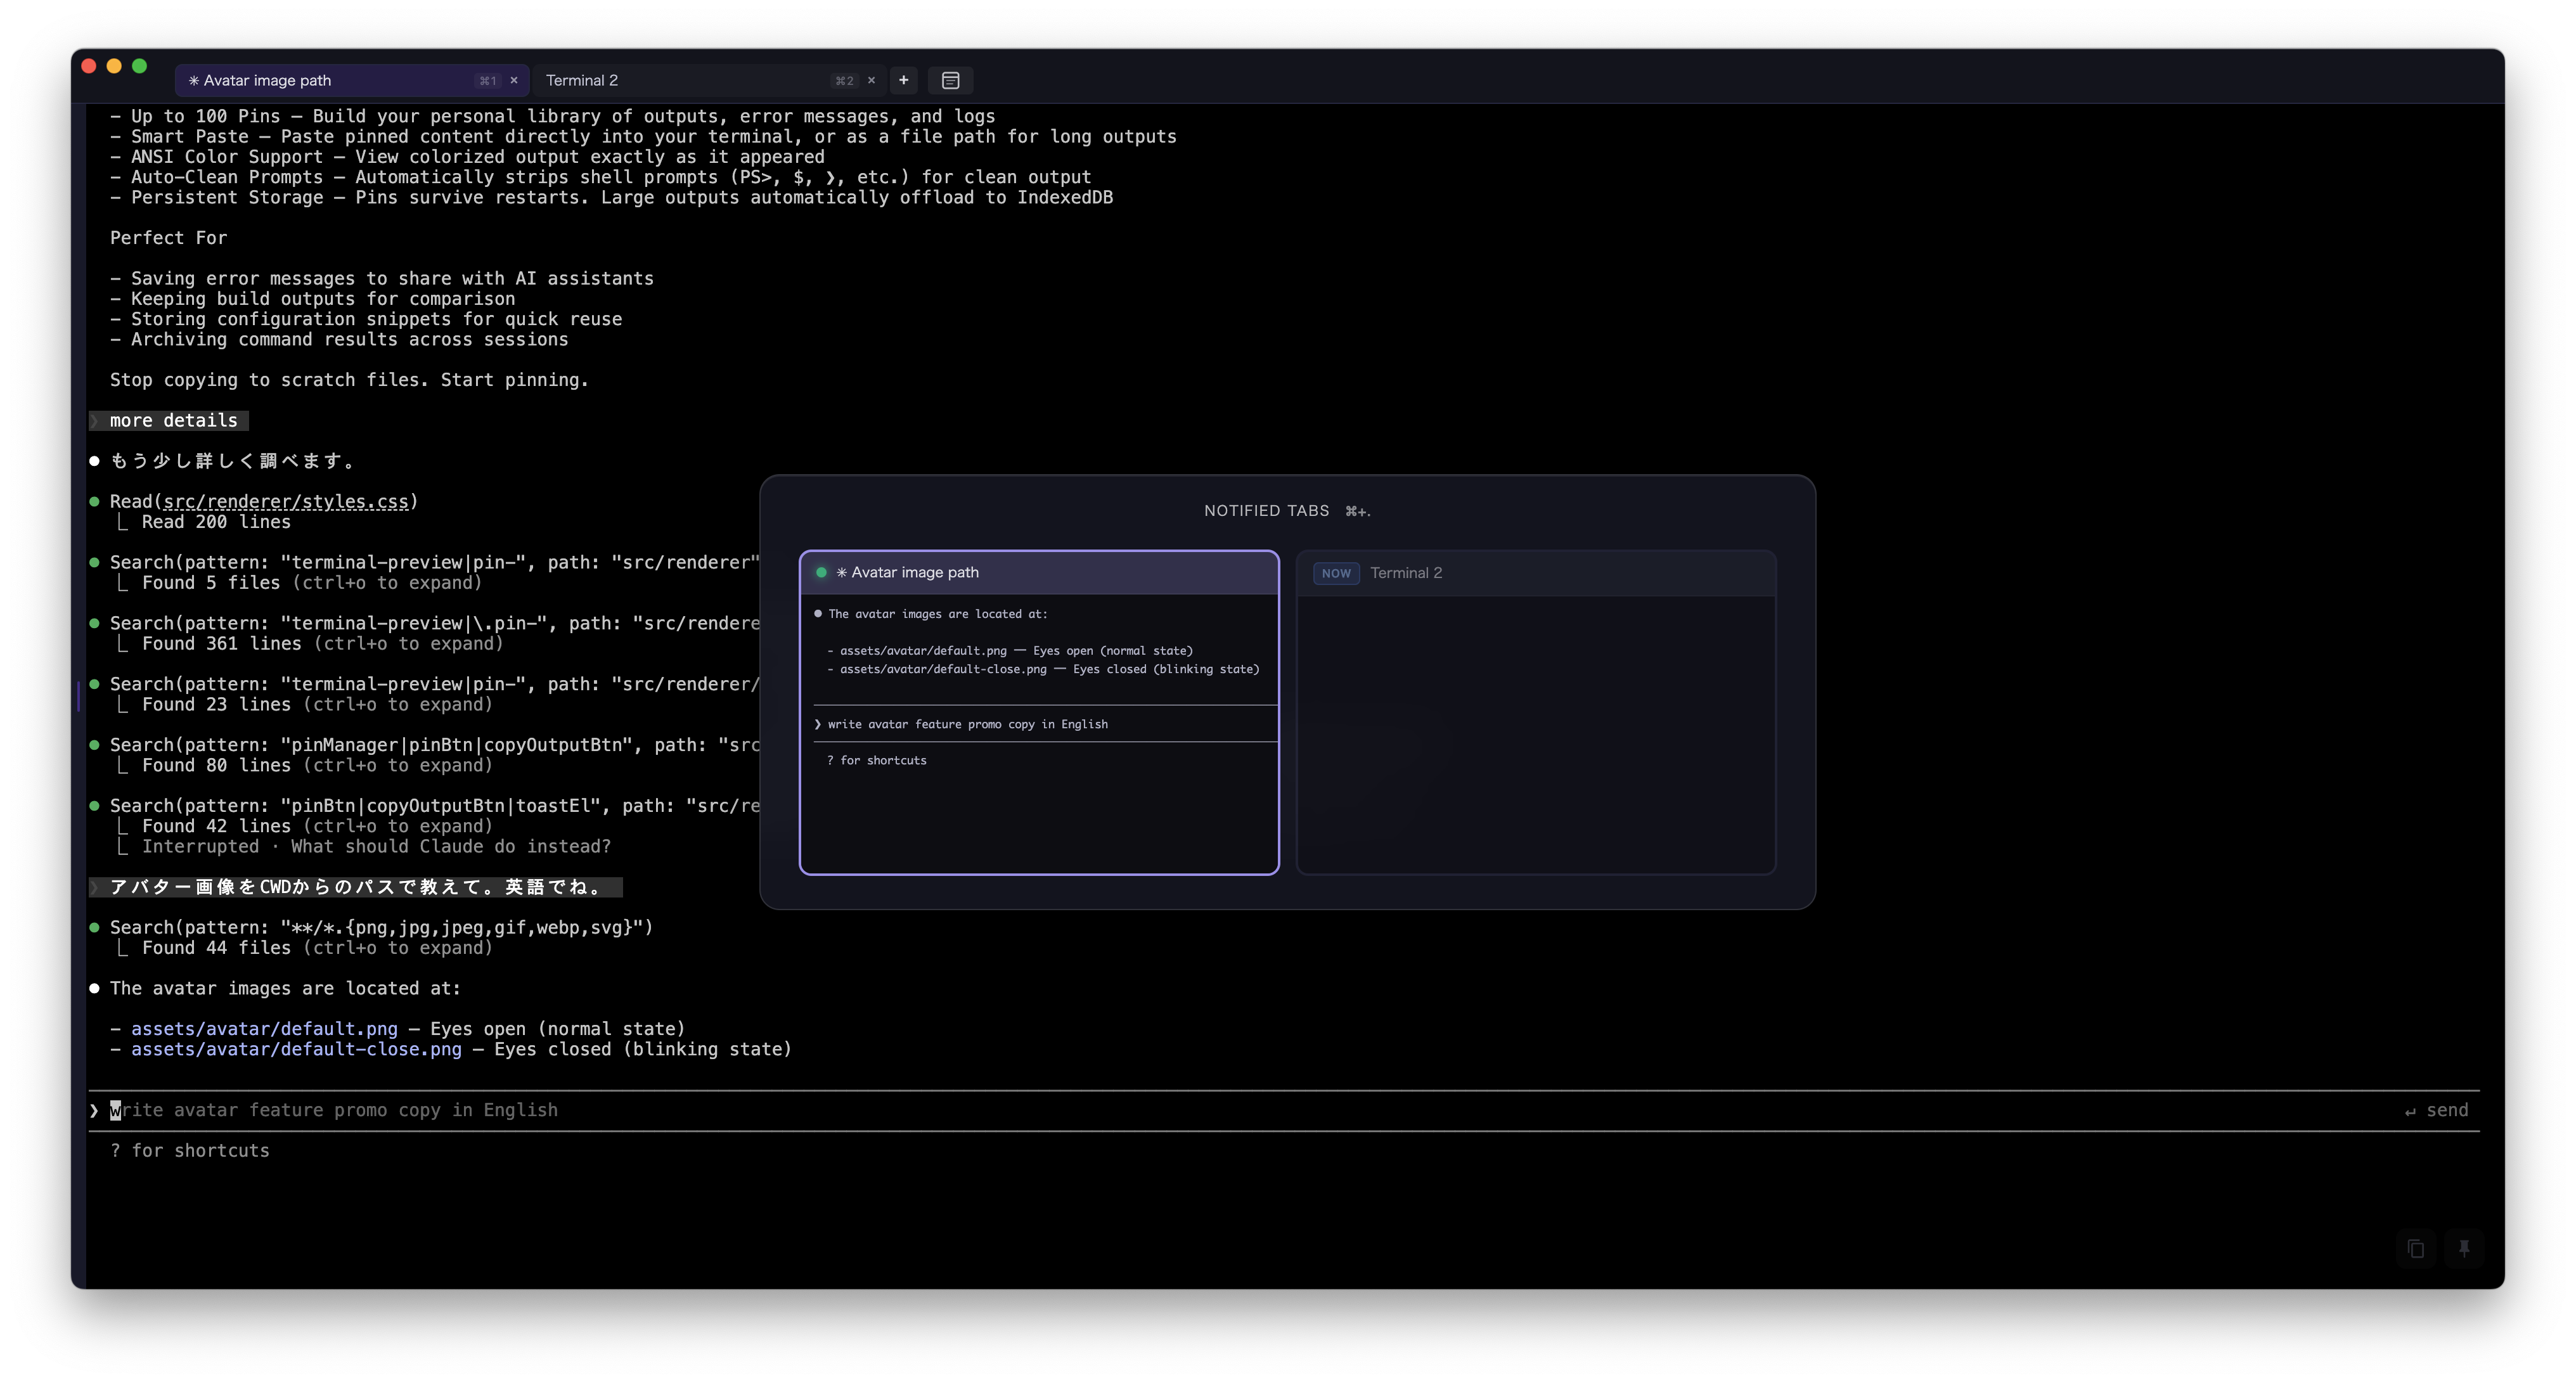Click the green status dot on Avatar card
The width and height of the screenshot is (2576, 1383).
(821, 572)
